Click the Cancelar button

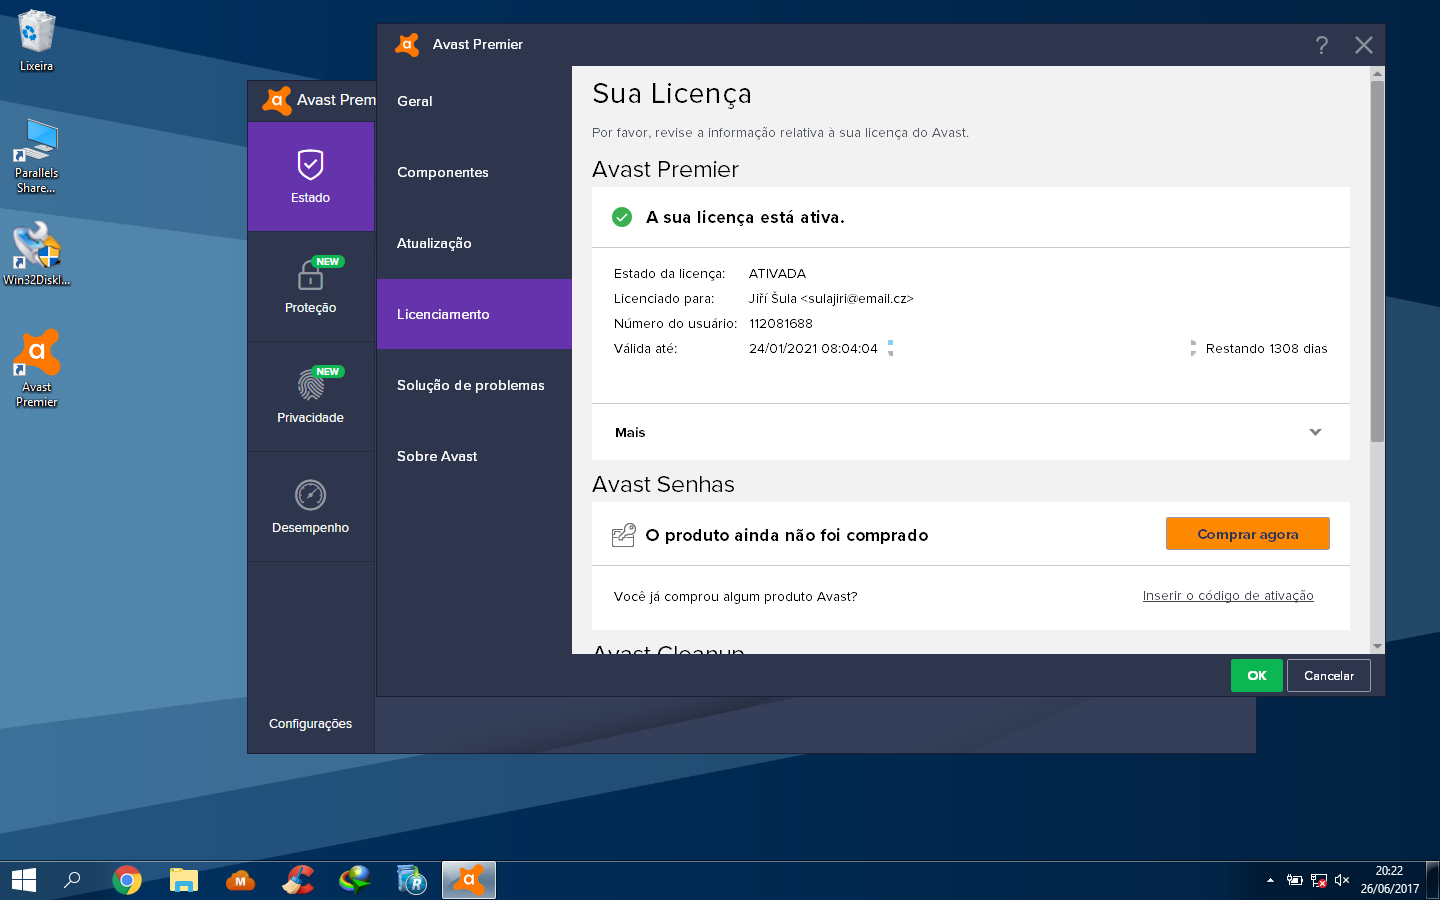(x=1329, y=676)
